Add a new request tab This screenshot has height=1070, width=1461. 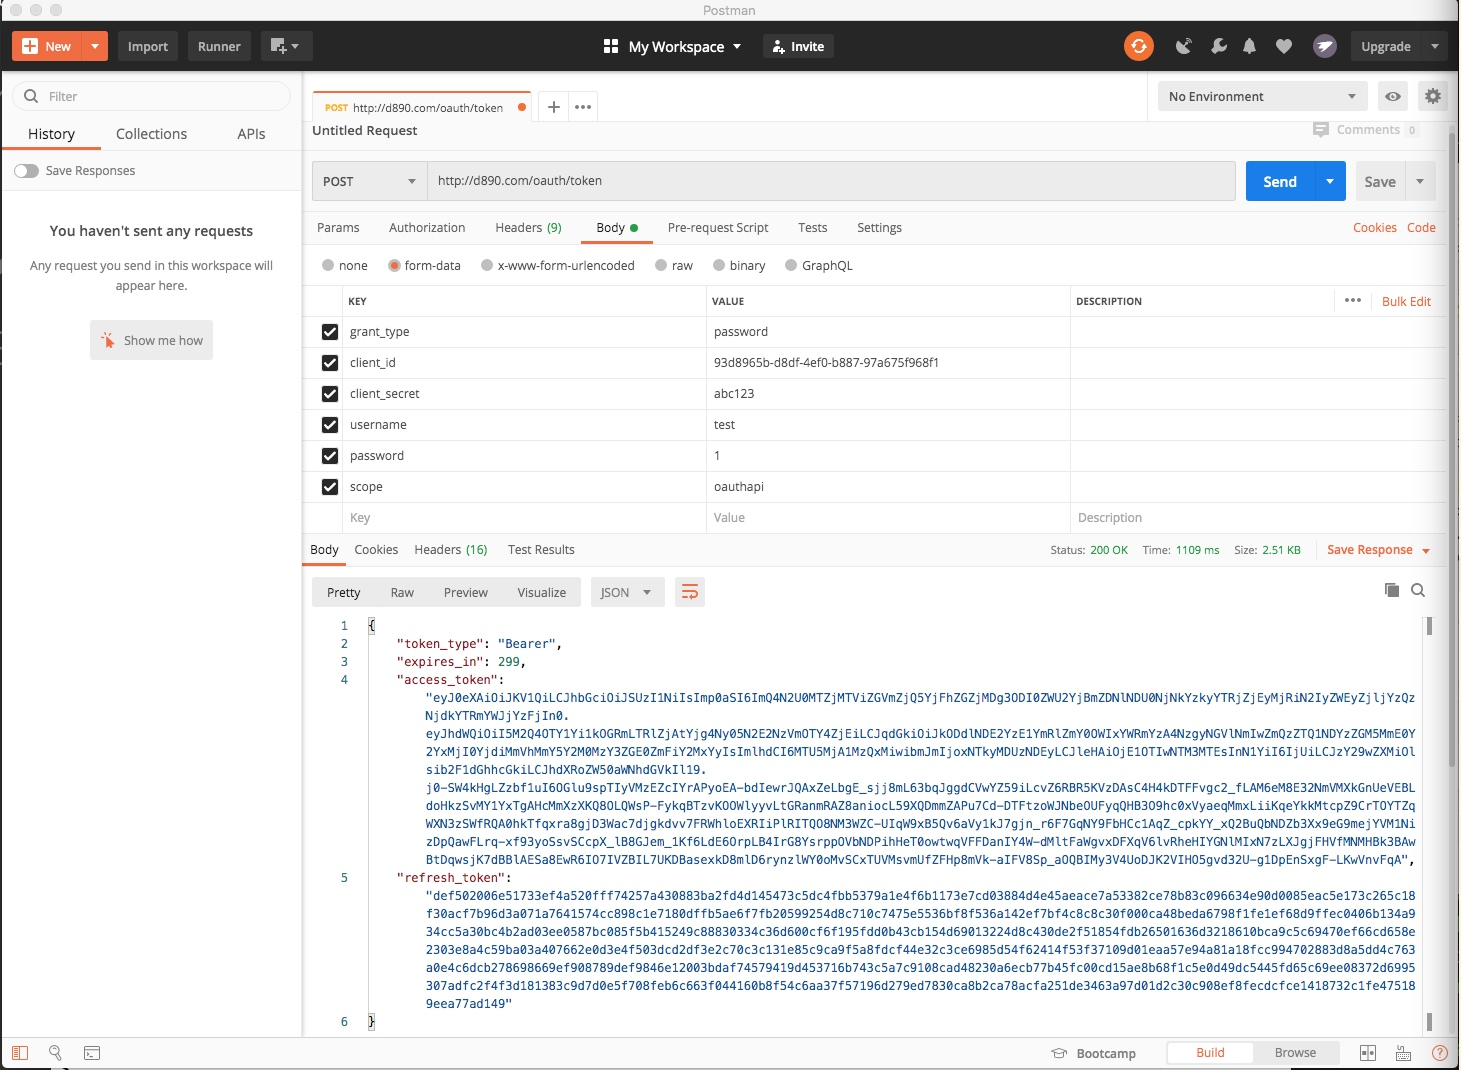coord(553,107)
